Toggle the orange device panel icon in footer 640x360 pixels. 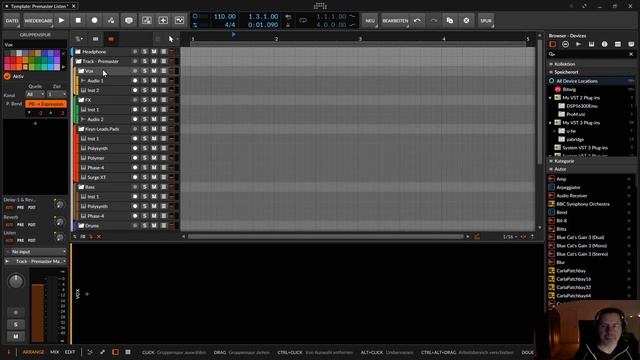[x=115, y=352]
